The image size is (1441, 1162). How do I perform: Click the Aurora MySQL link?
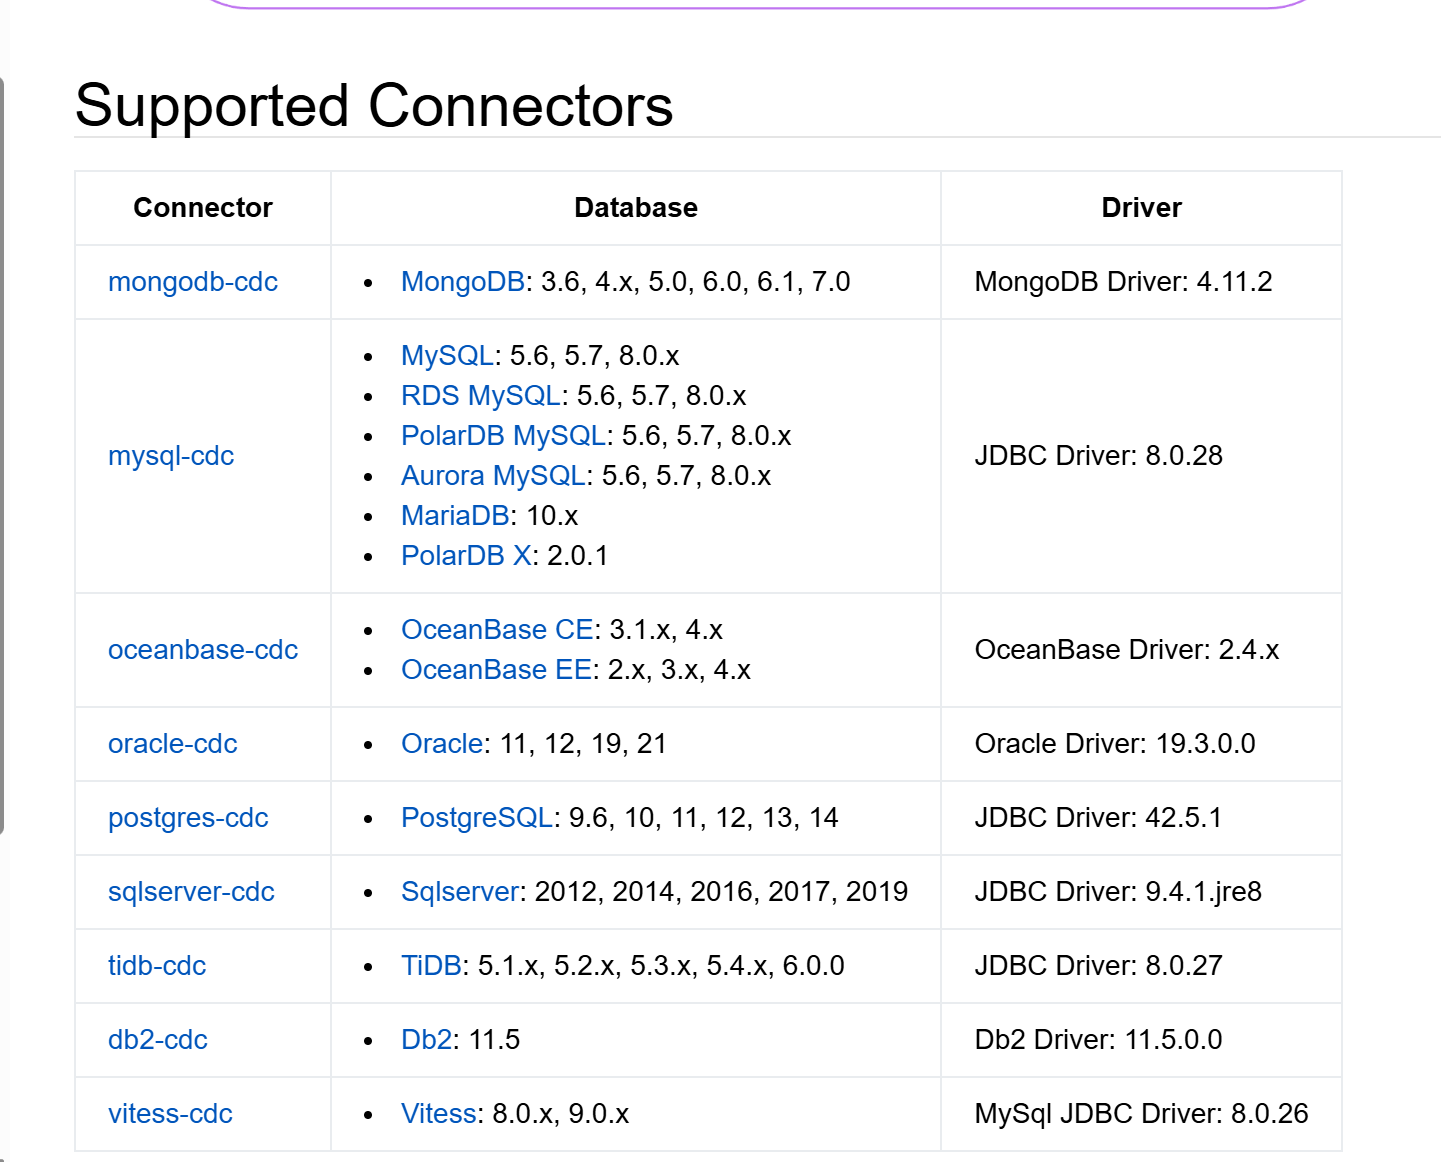[x=493, y=476]
